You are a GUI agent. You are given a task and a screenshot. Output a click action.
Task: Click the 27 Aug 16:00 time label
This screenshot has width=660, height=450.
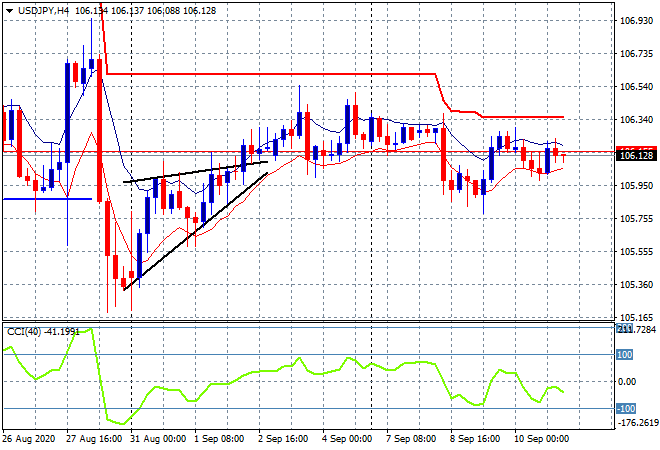tap(94, 439)
